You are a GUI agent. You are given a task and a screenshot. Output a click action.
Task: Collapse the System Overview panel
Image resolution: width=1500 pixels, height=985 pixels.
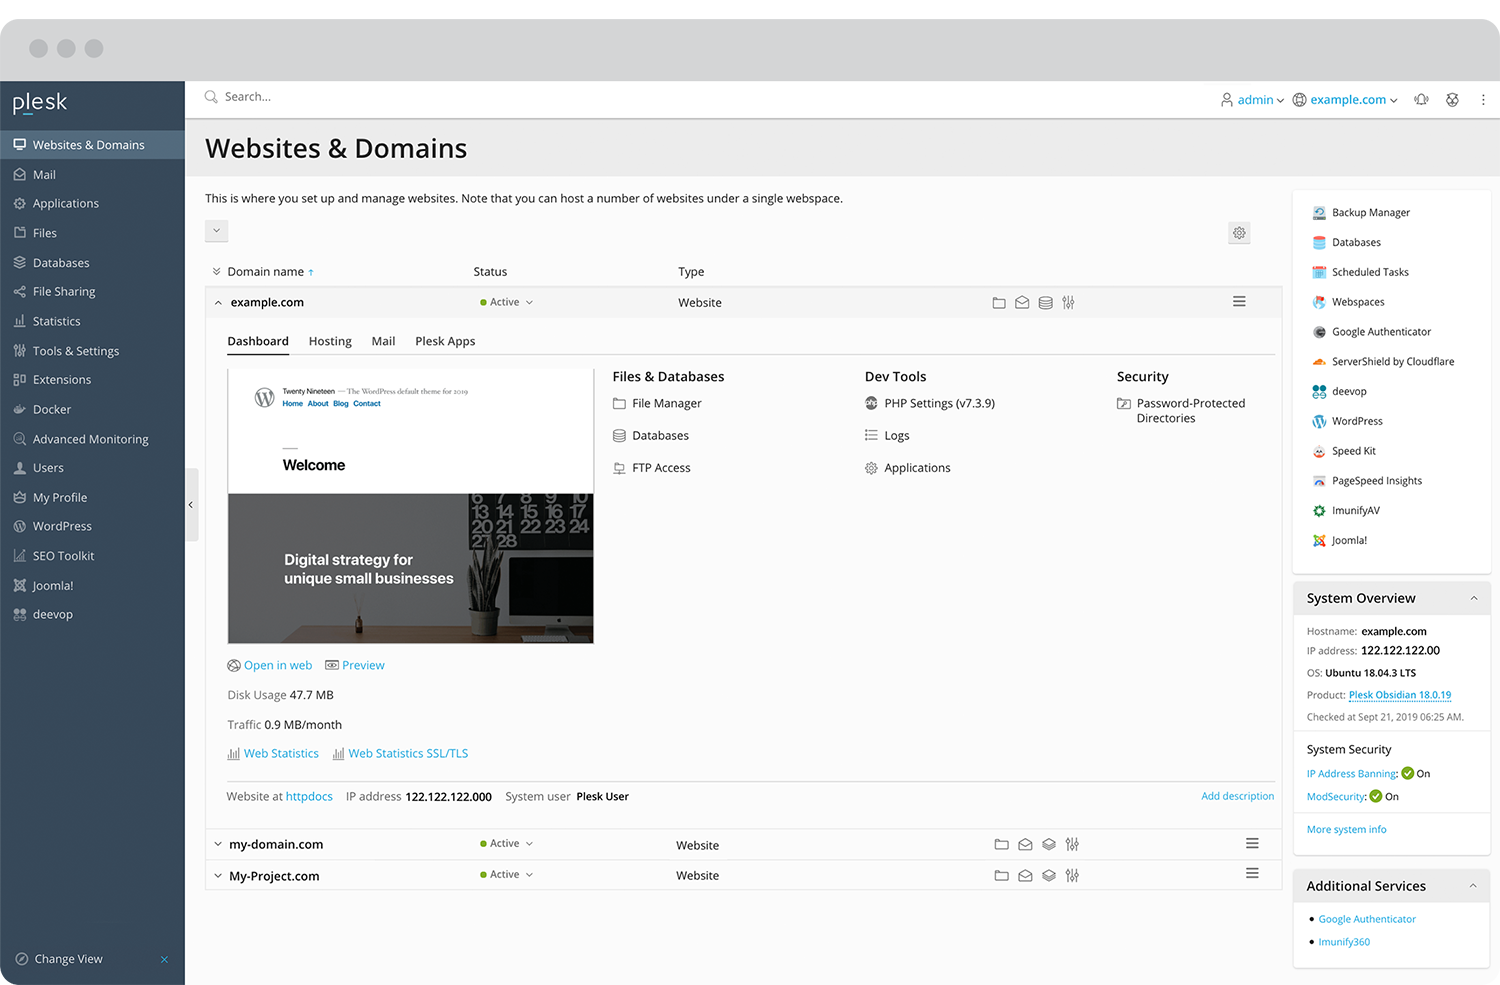[1473, 599]
